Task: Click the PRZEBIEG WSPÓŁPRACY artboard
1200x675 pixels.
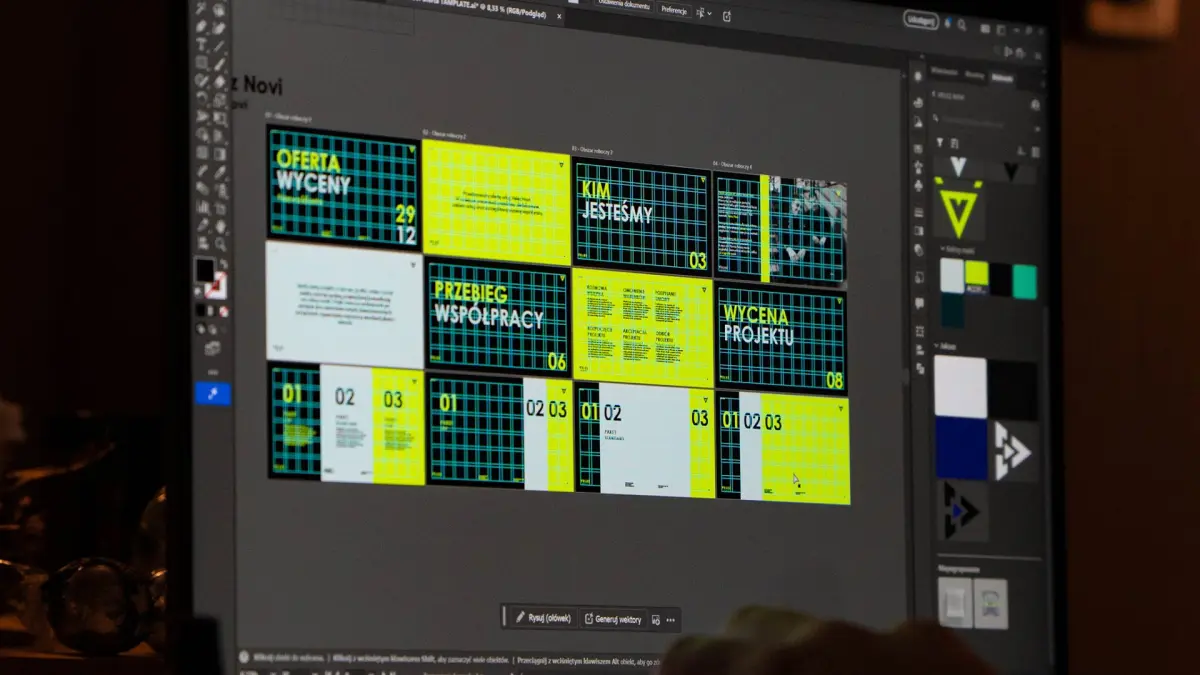Action: pyautogui.click(x=497, y=316)
